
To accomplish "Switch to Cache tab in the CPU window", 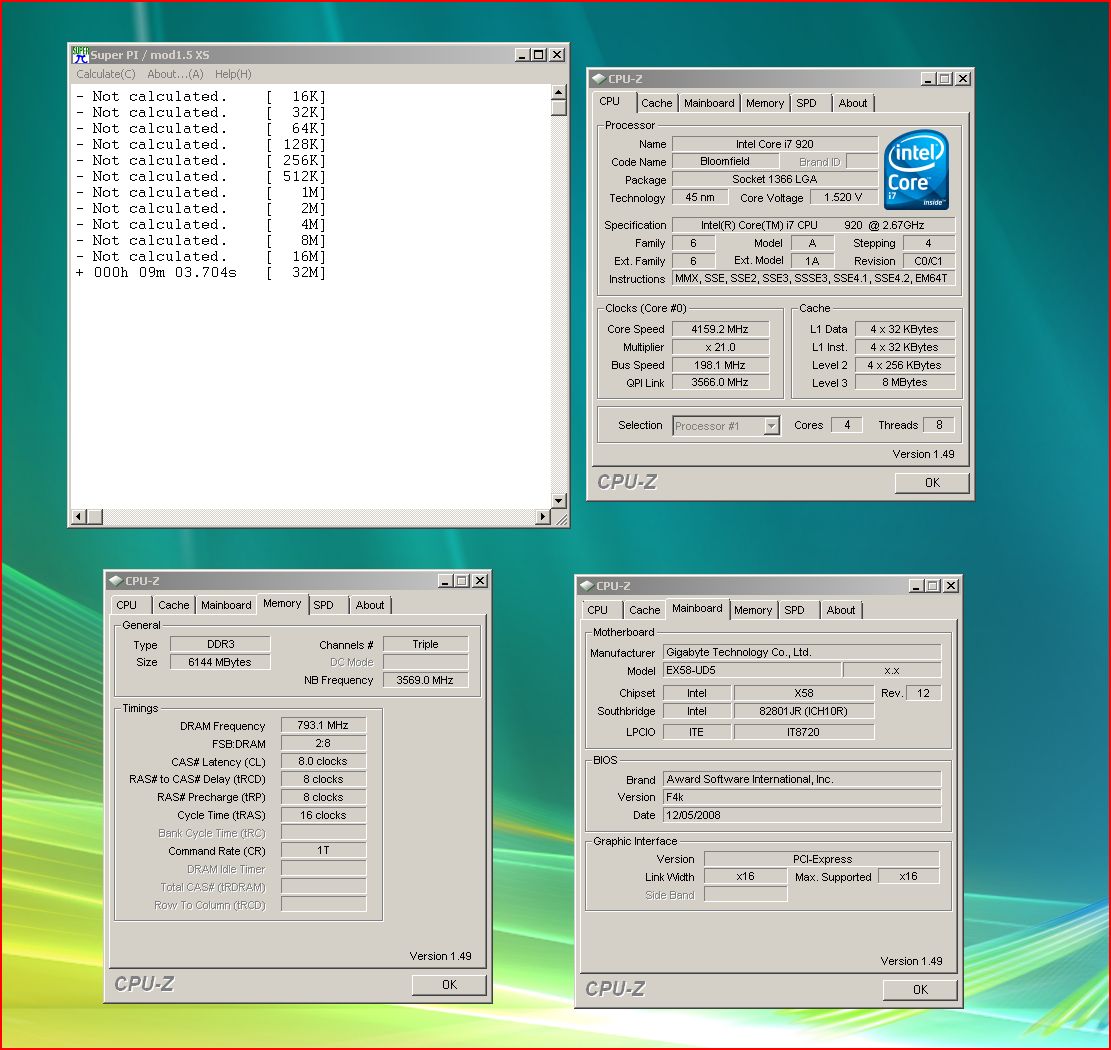I will coord(656,103).
